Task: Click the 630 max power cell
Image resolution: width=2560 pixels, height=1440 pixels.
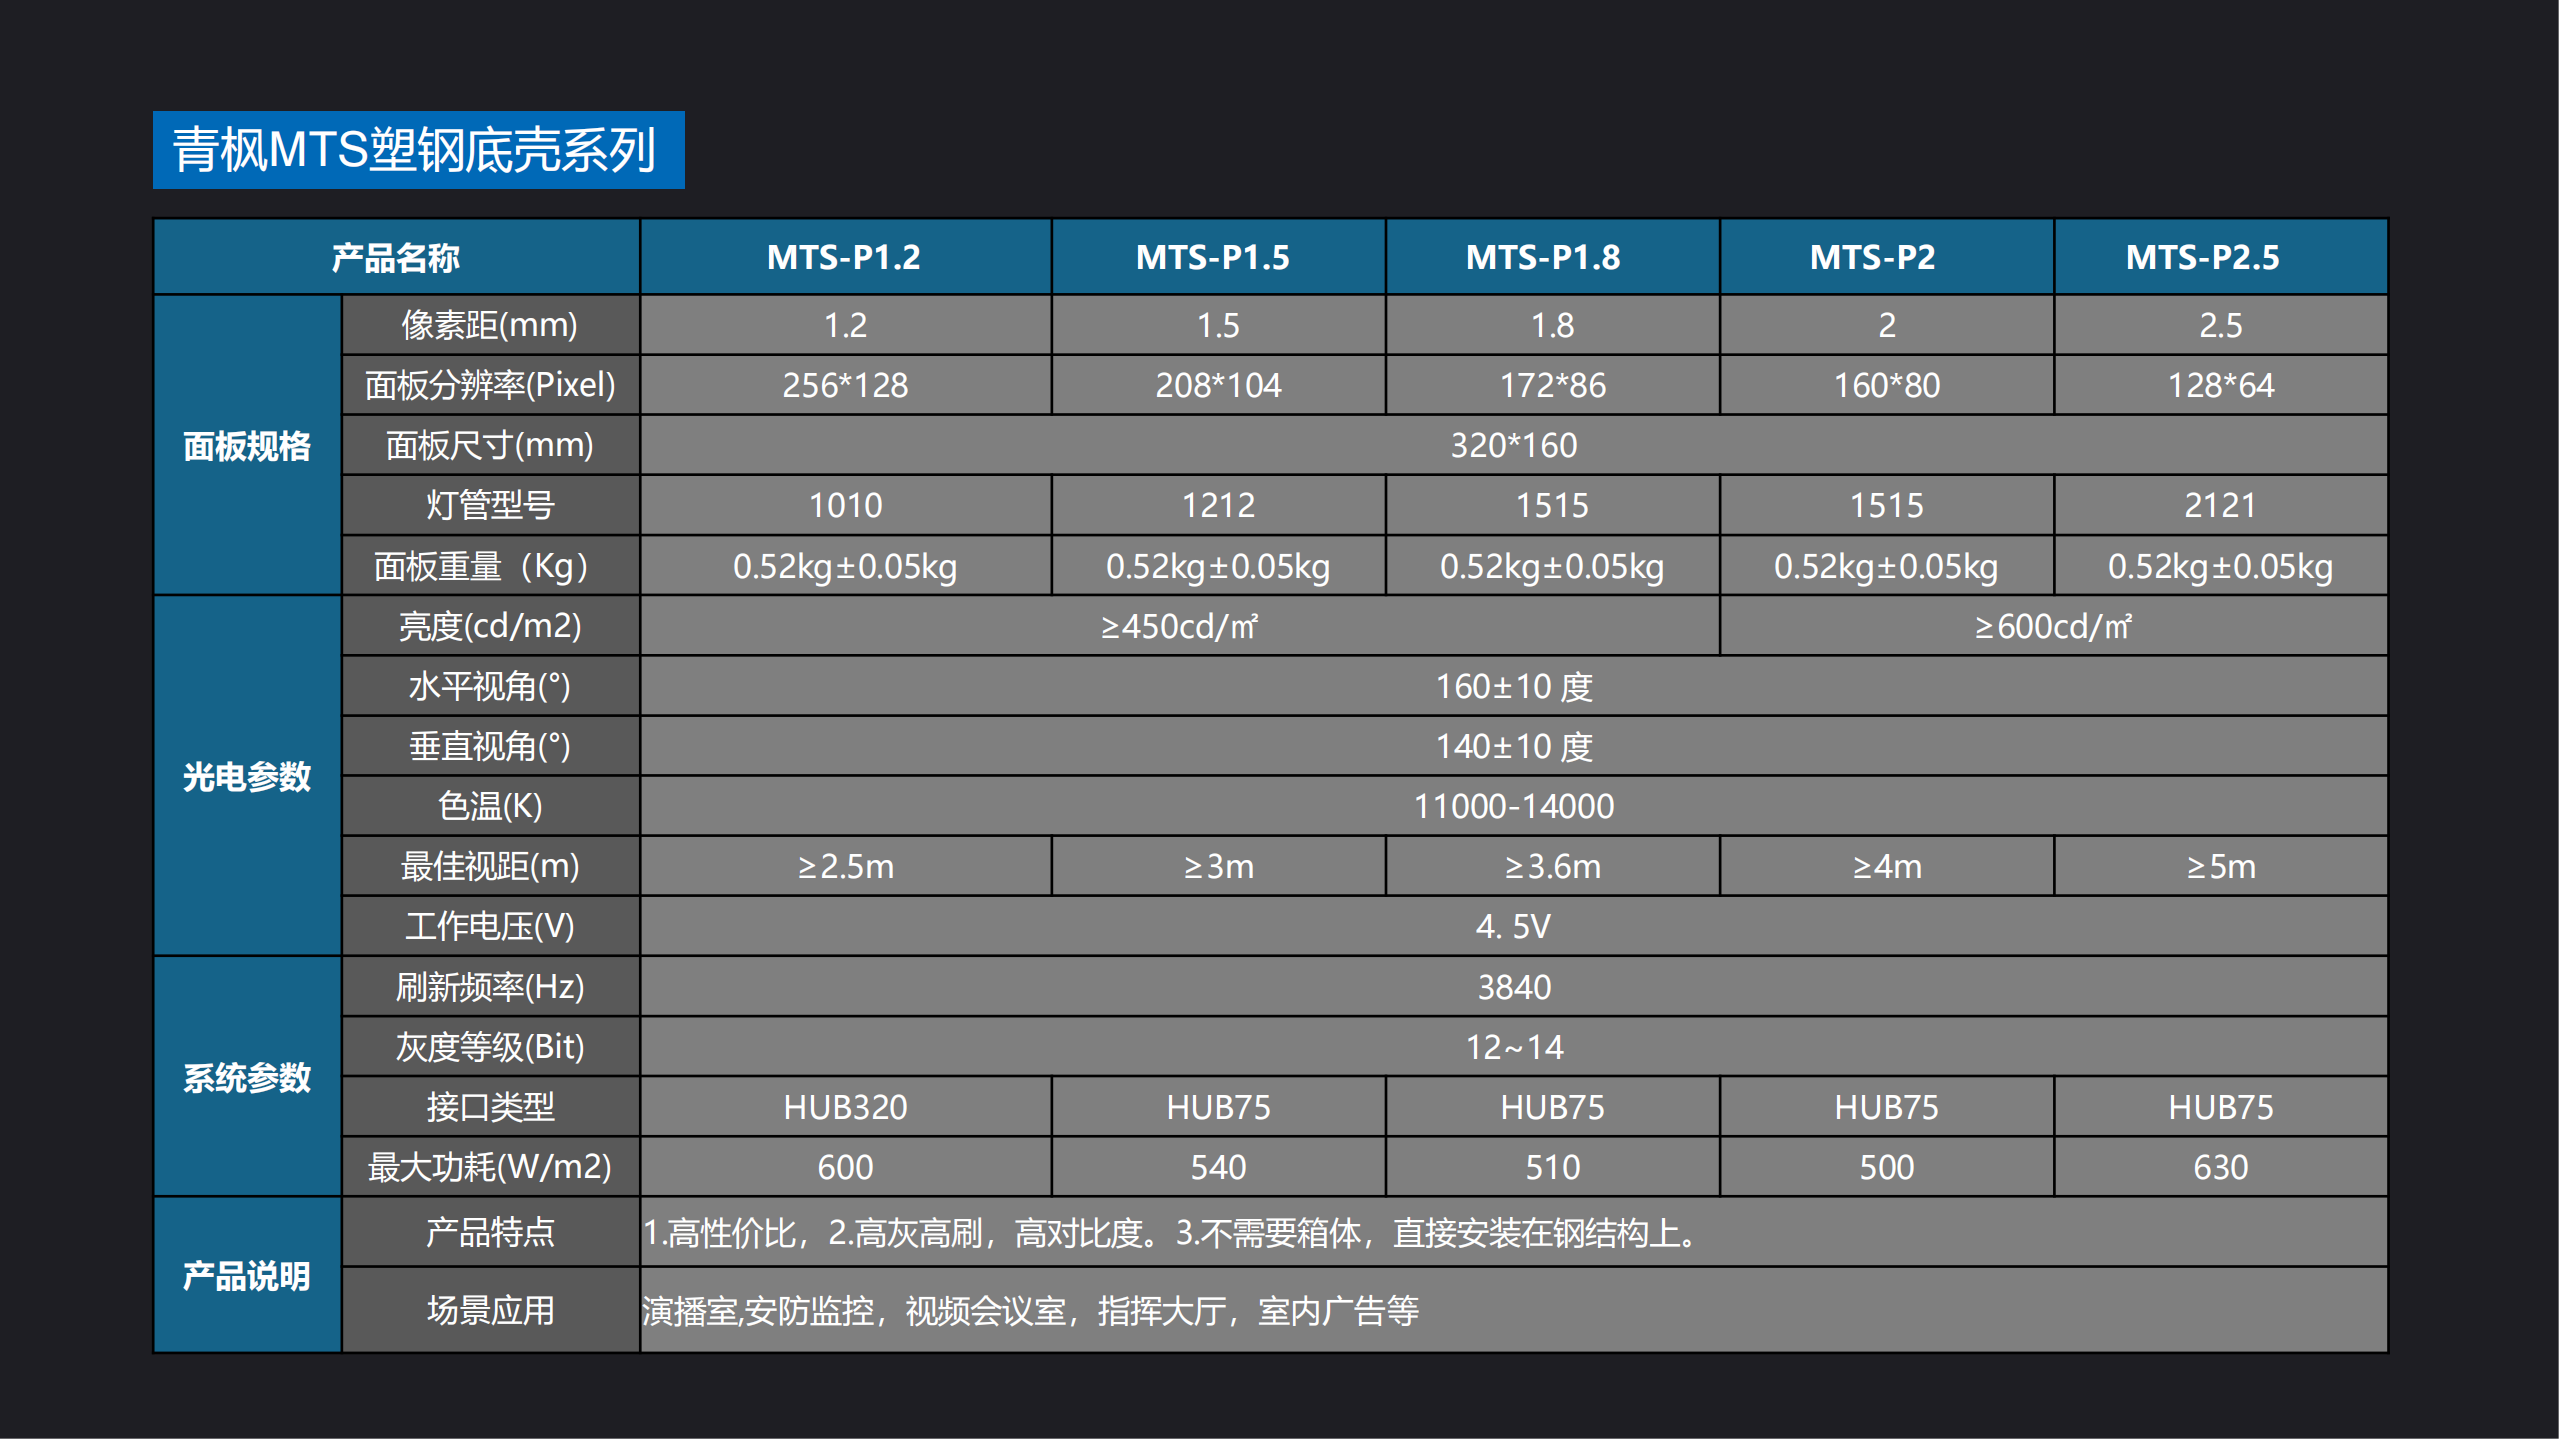Action: click(2219, 1167)
